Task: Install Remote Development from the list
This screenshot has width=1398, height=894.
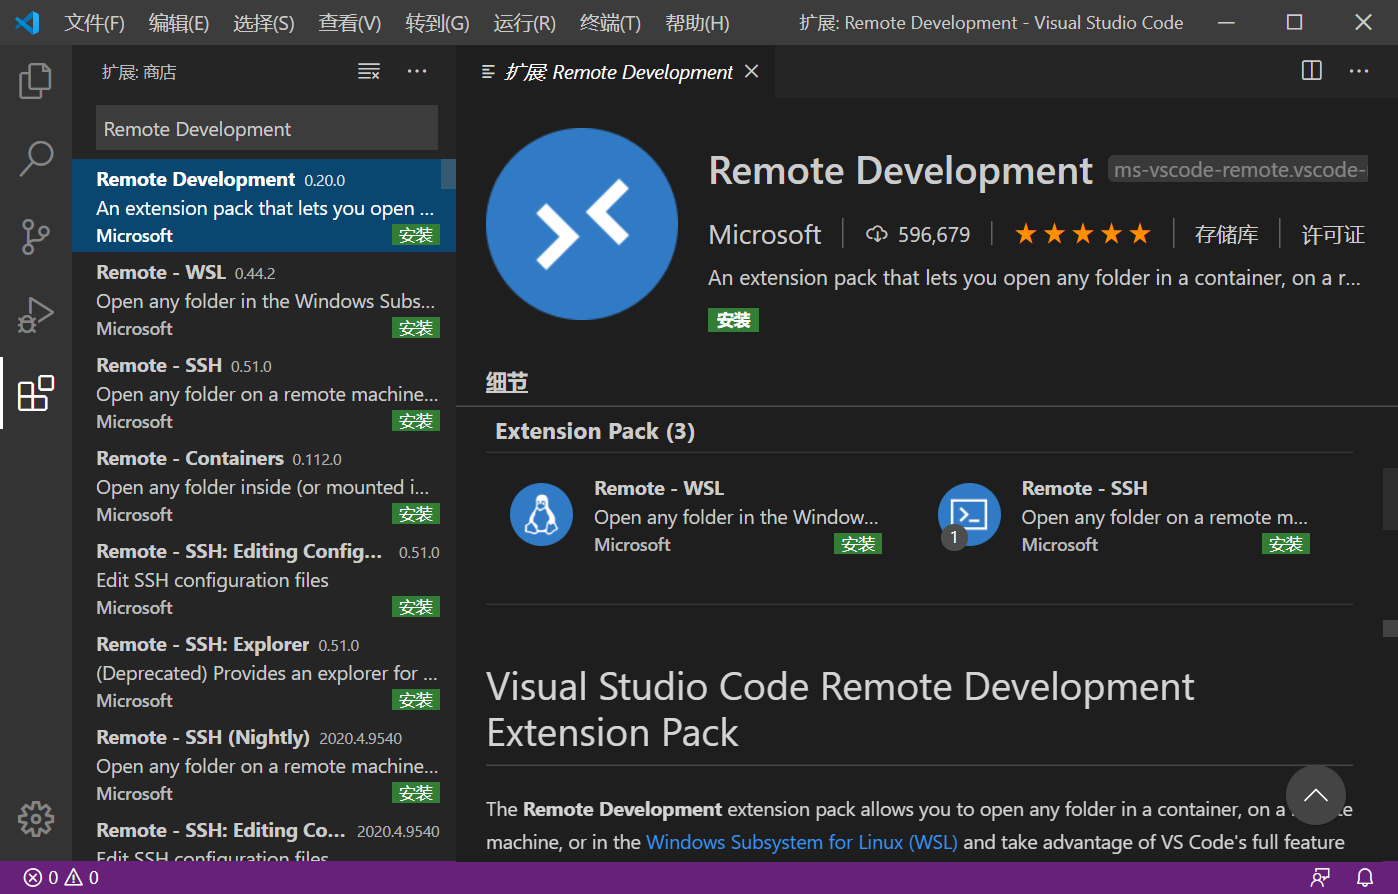Action: point(416,236)
